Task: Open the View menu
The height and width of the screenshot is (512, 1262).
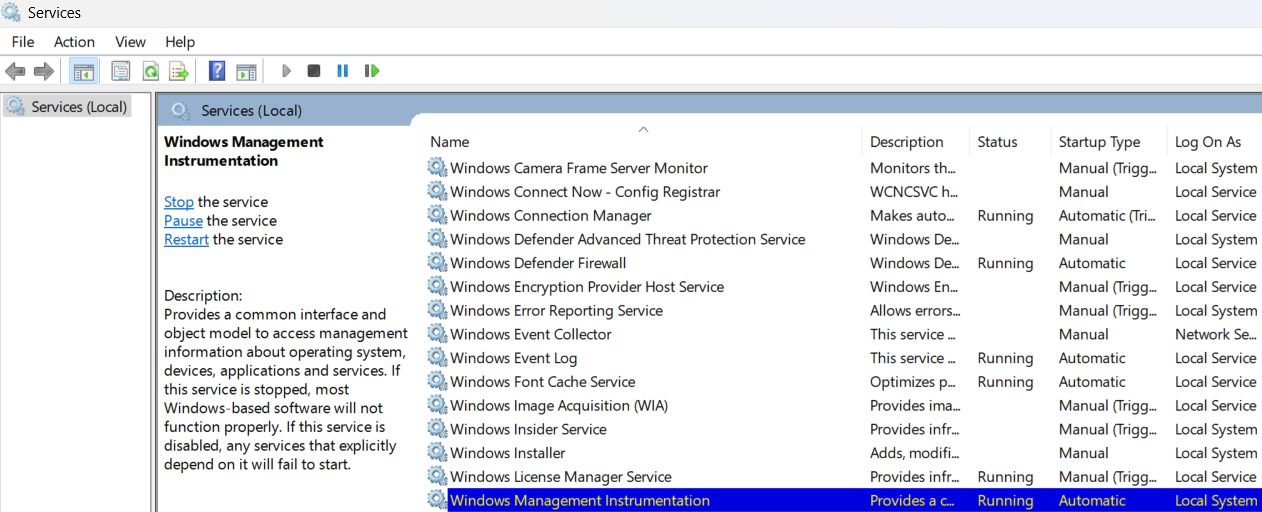Action: point(130,42)
